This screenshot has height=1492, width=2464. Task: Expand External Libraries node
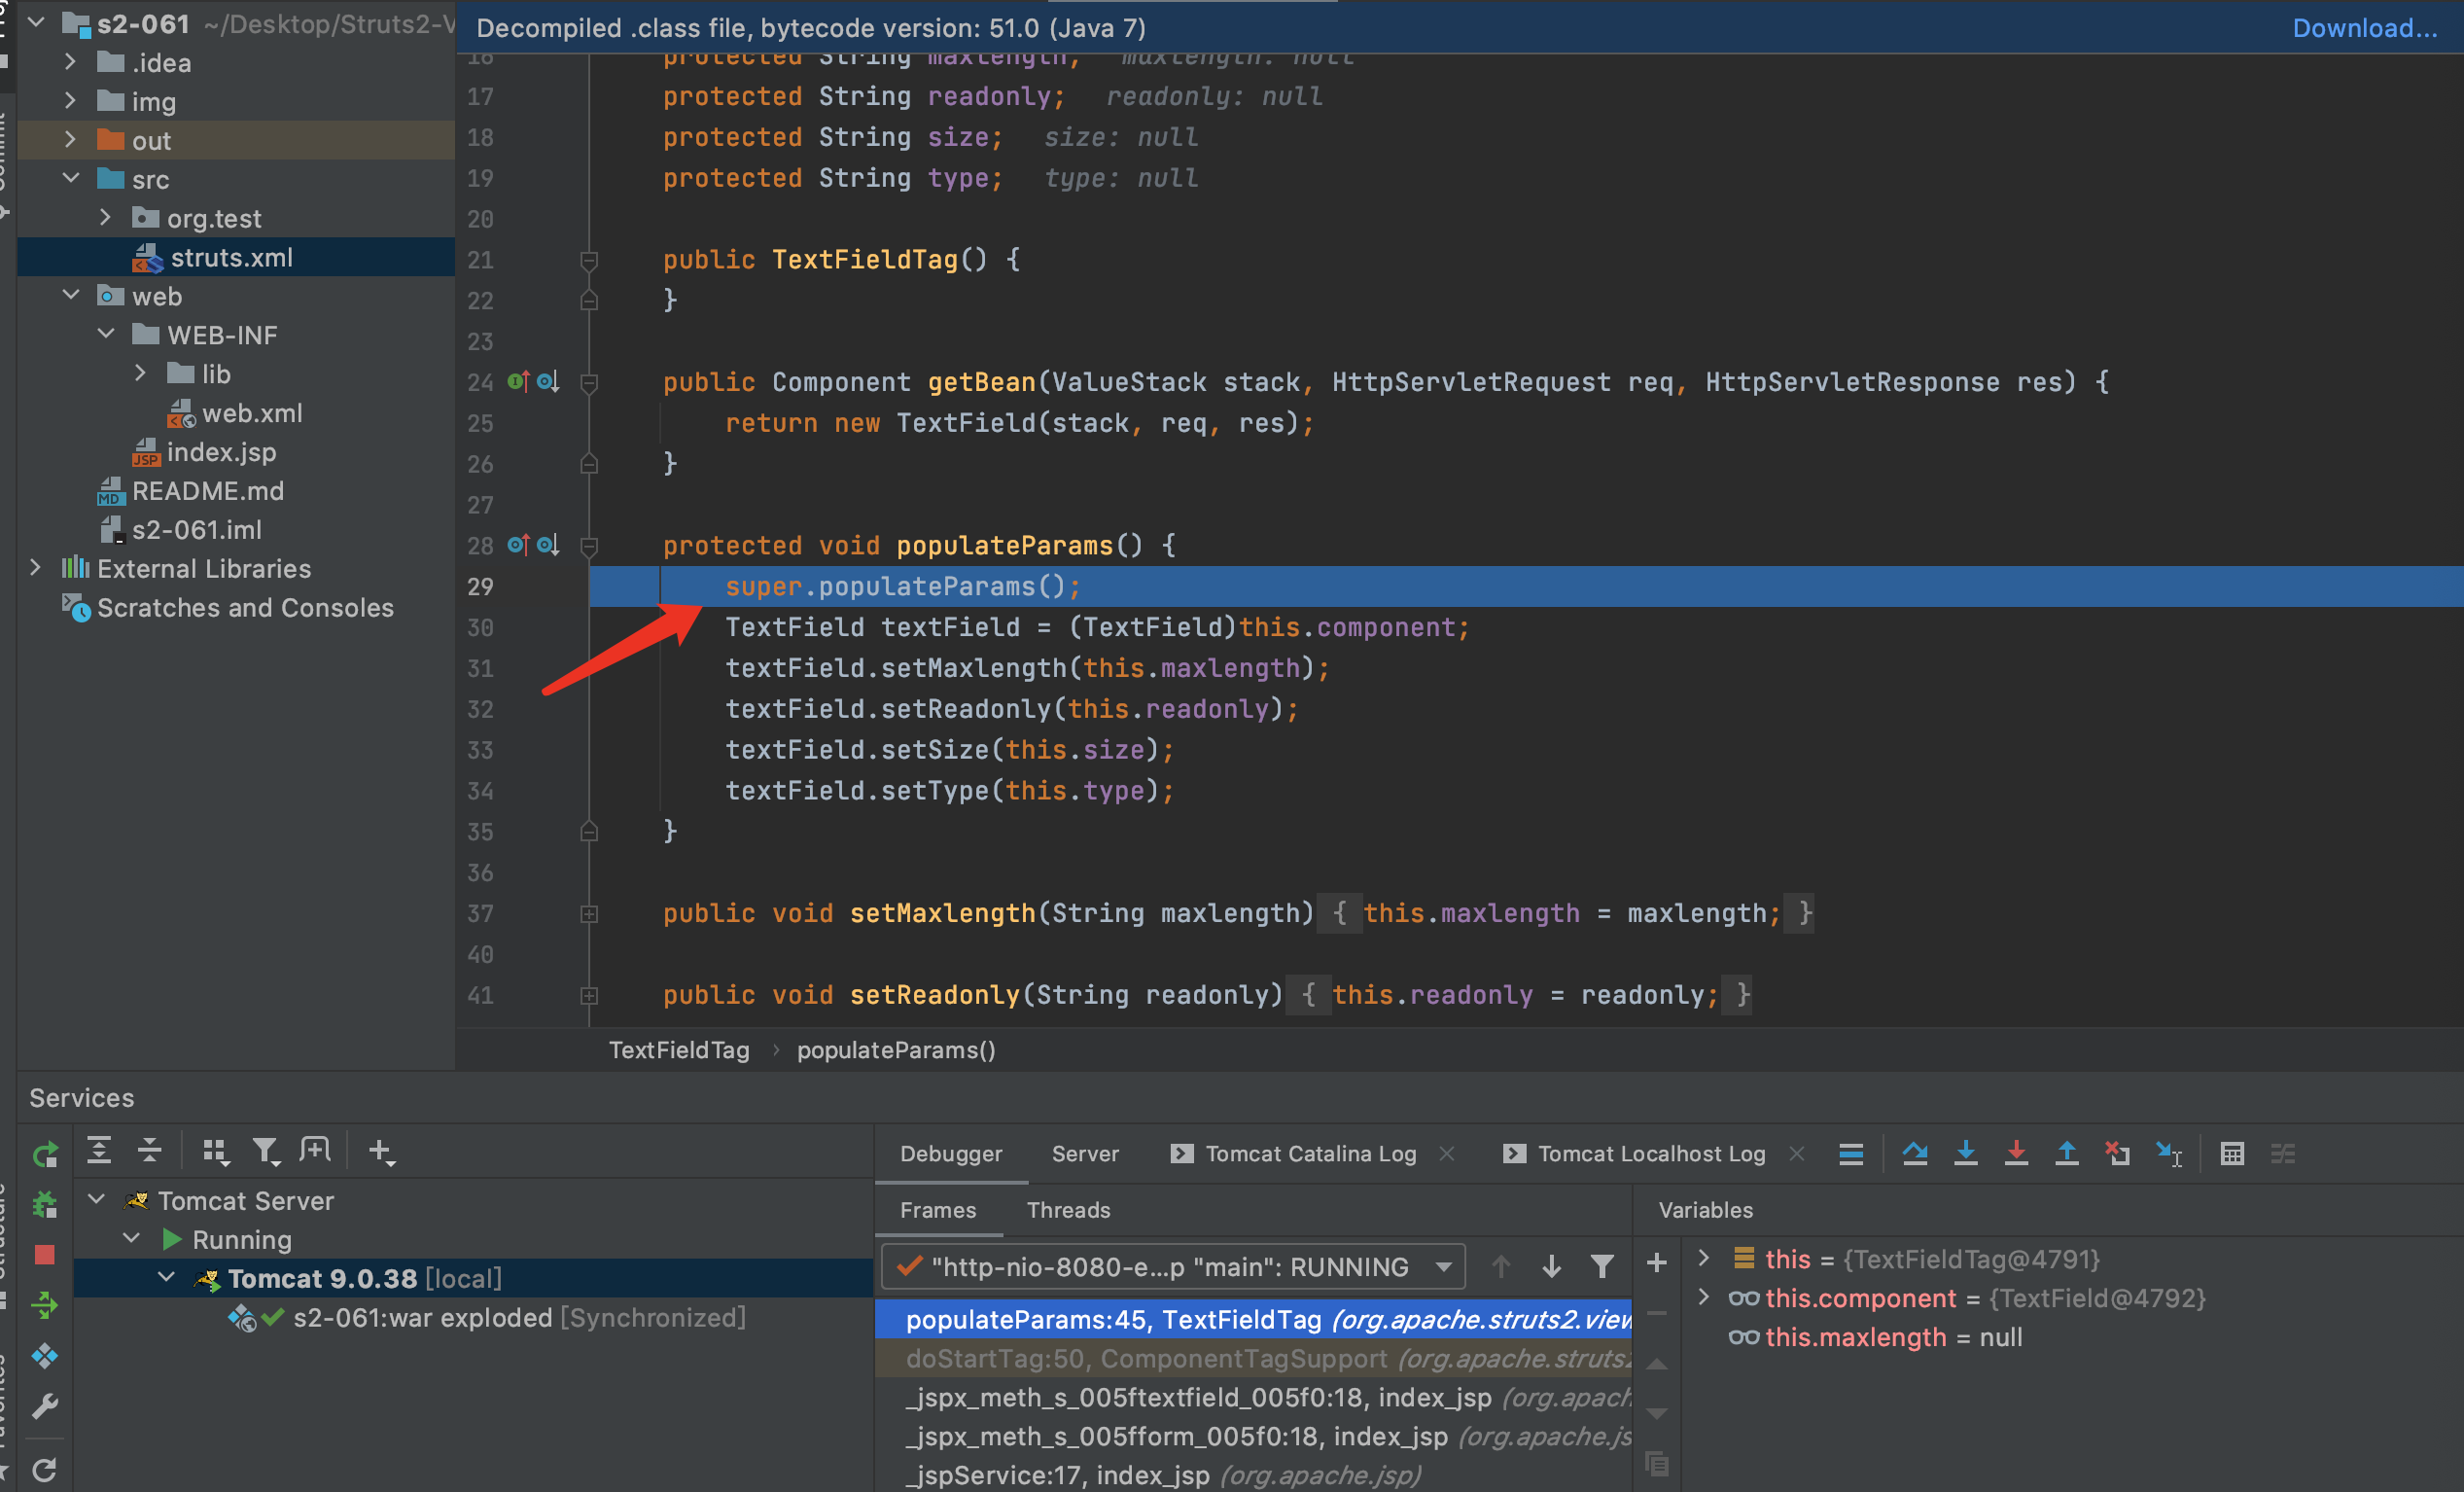[35, 568]
